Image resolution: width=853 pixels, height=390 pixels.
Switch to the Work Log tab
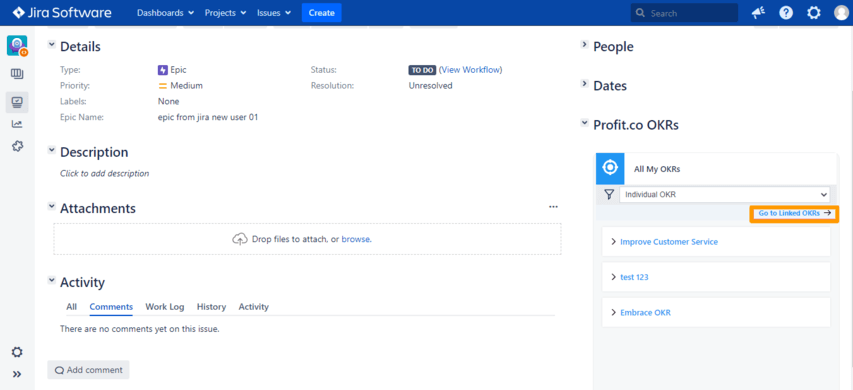[165, 307]
